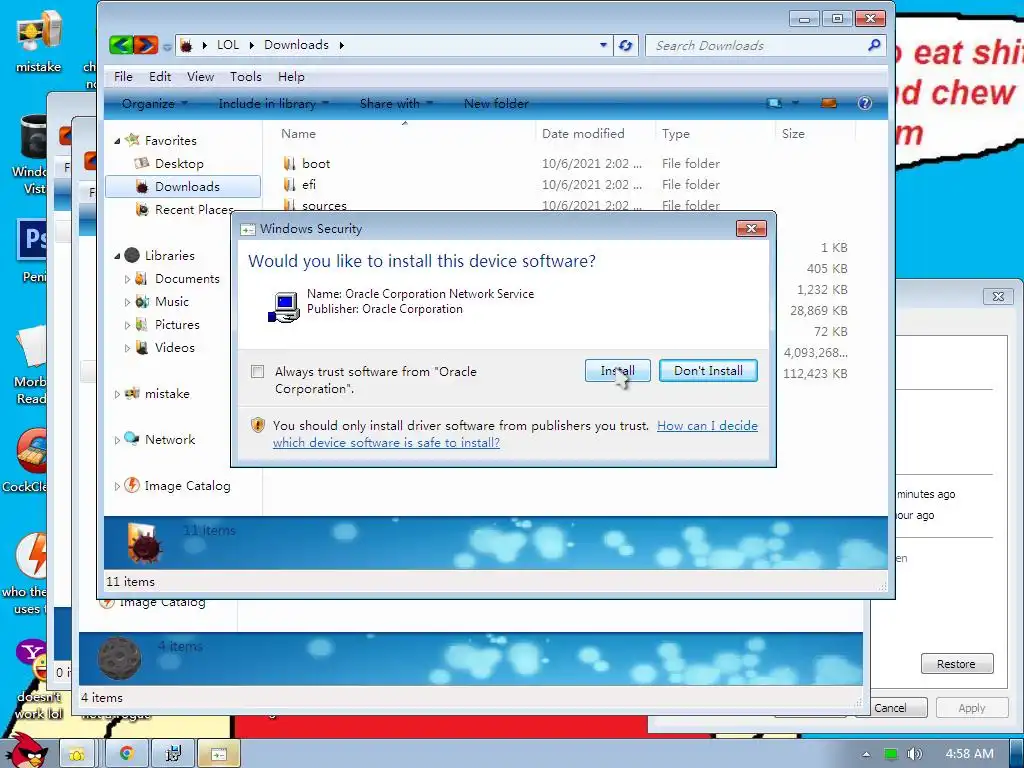This screenshot has height=768, width=1024.
Task: Click the green Back navigation arrow
Action: coord(121,44)
